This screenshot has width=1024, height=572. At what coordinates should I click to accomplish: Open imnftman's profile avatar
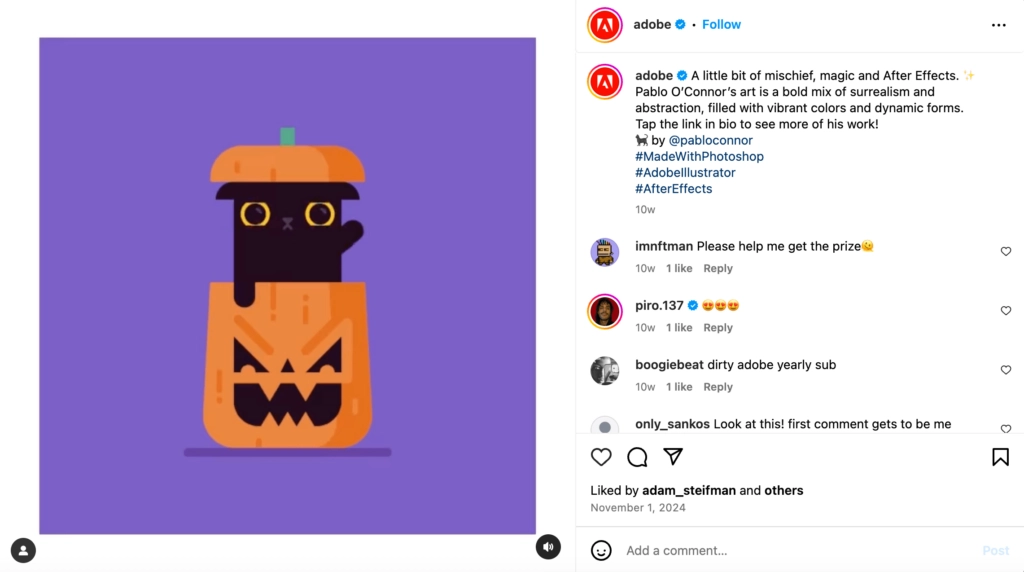pos(605,252)
